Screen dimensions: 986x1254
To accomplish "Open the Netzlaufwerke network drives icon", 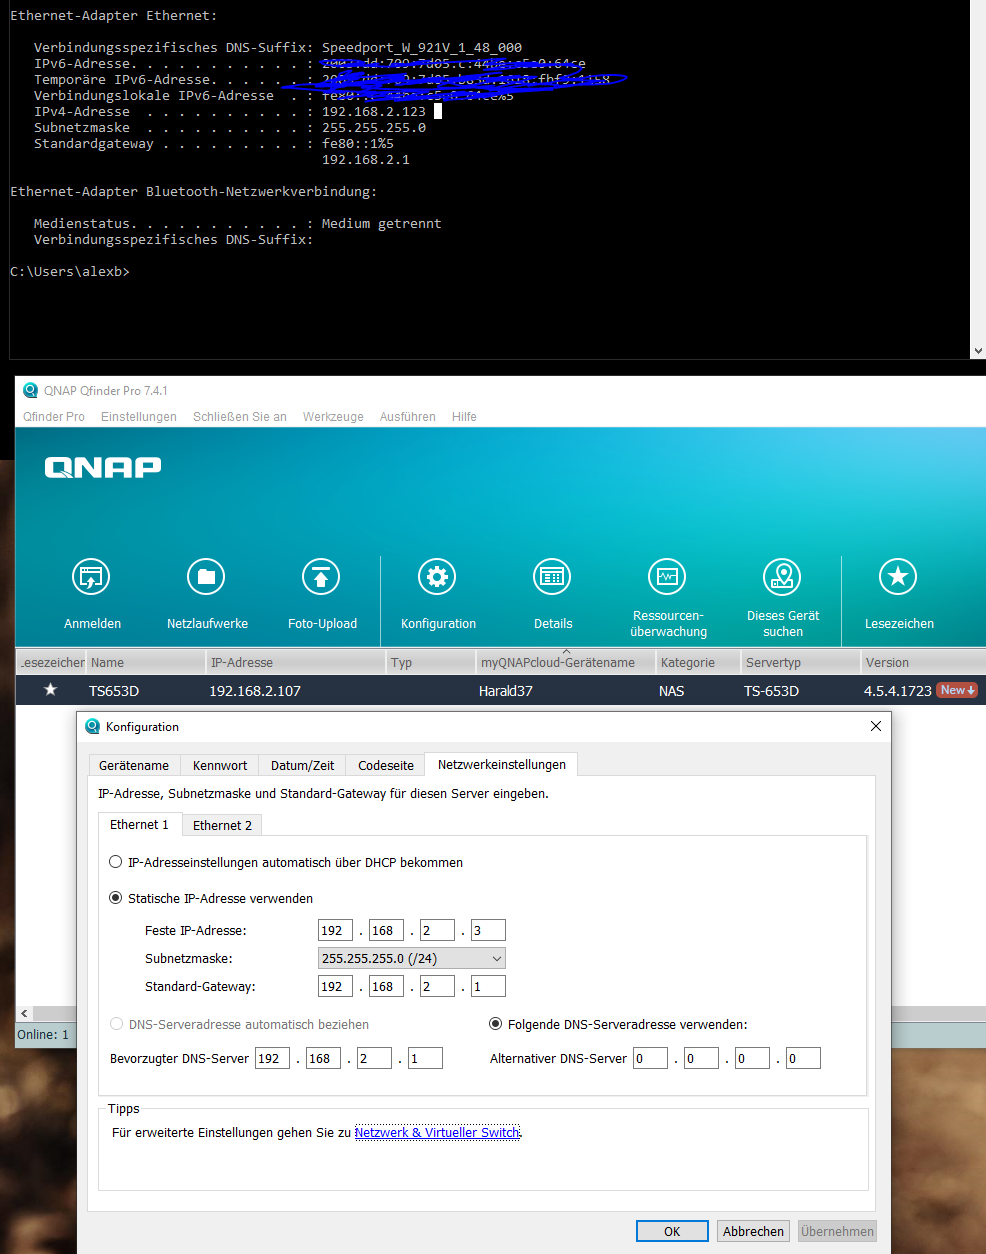I will tap(206, 577).
